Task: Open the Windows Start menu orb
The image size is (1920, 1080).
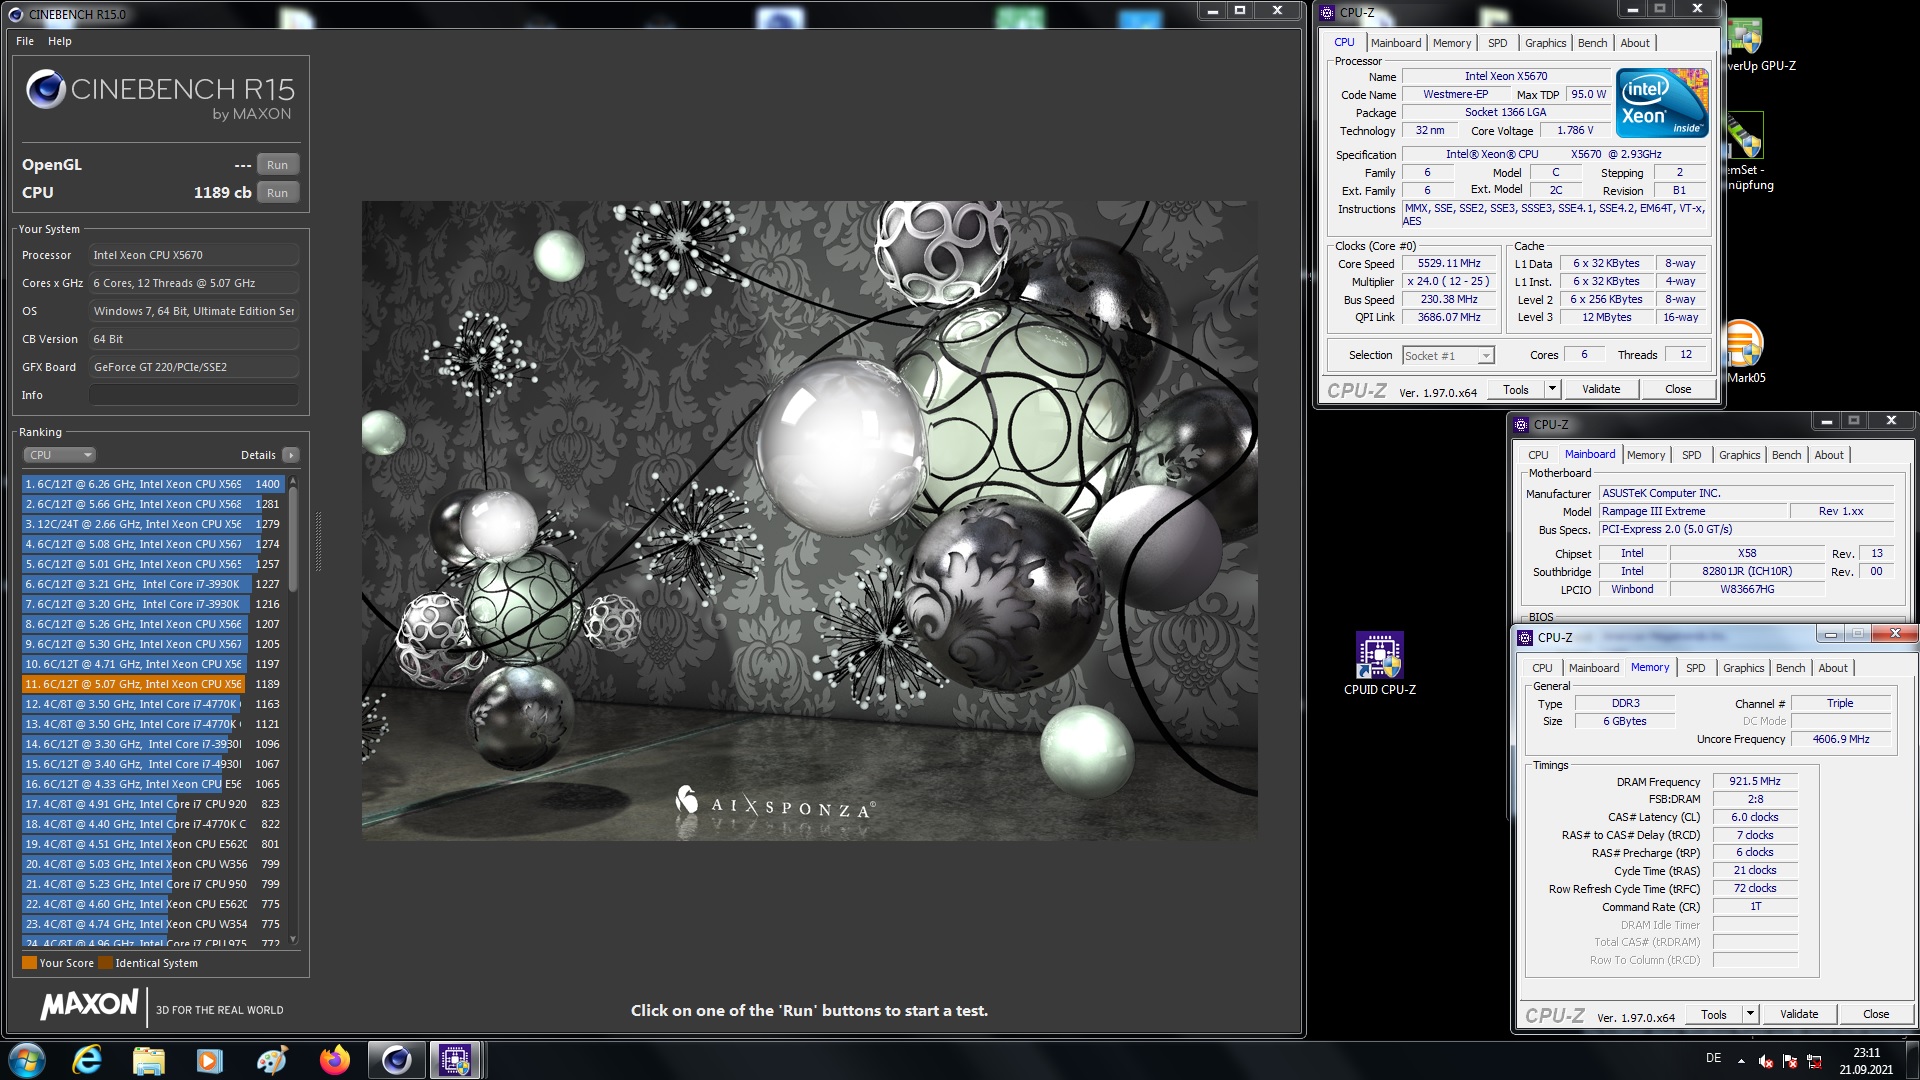Action: click(27, 1060)
